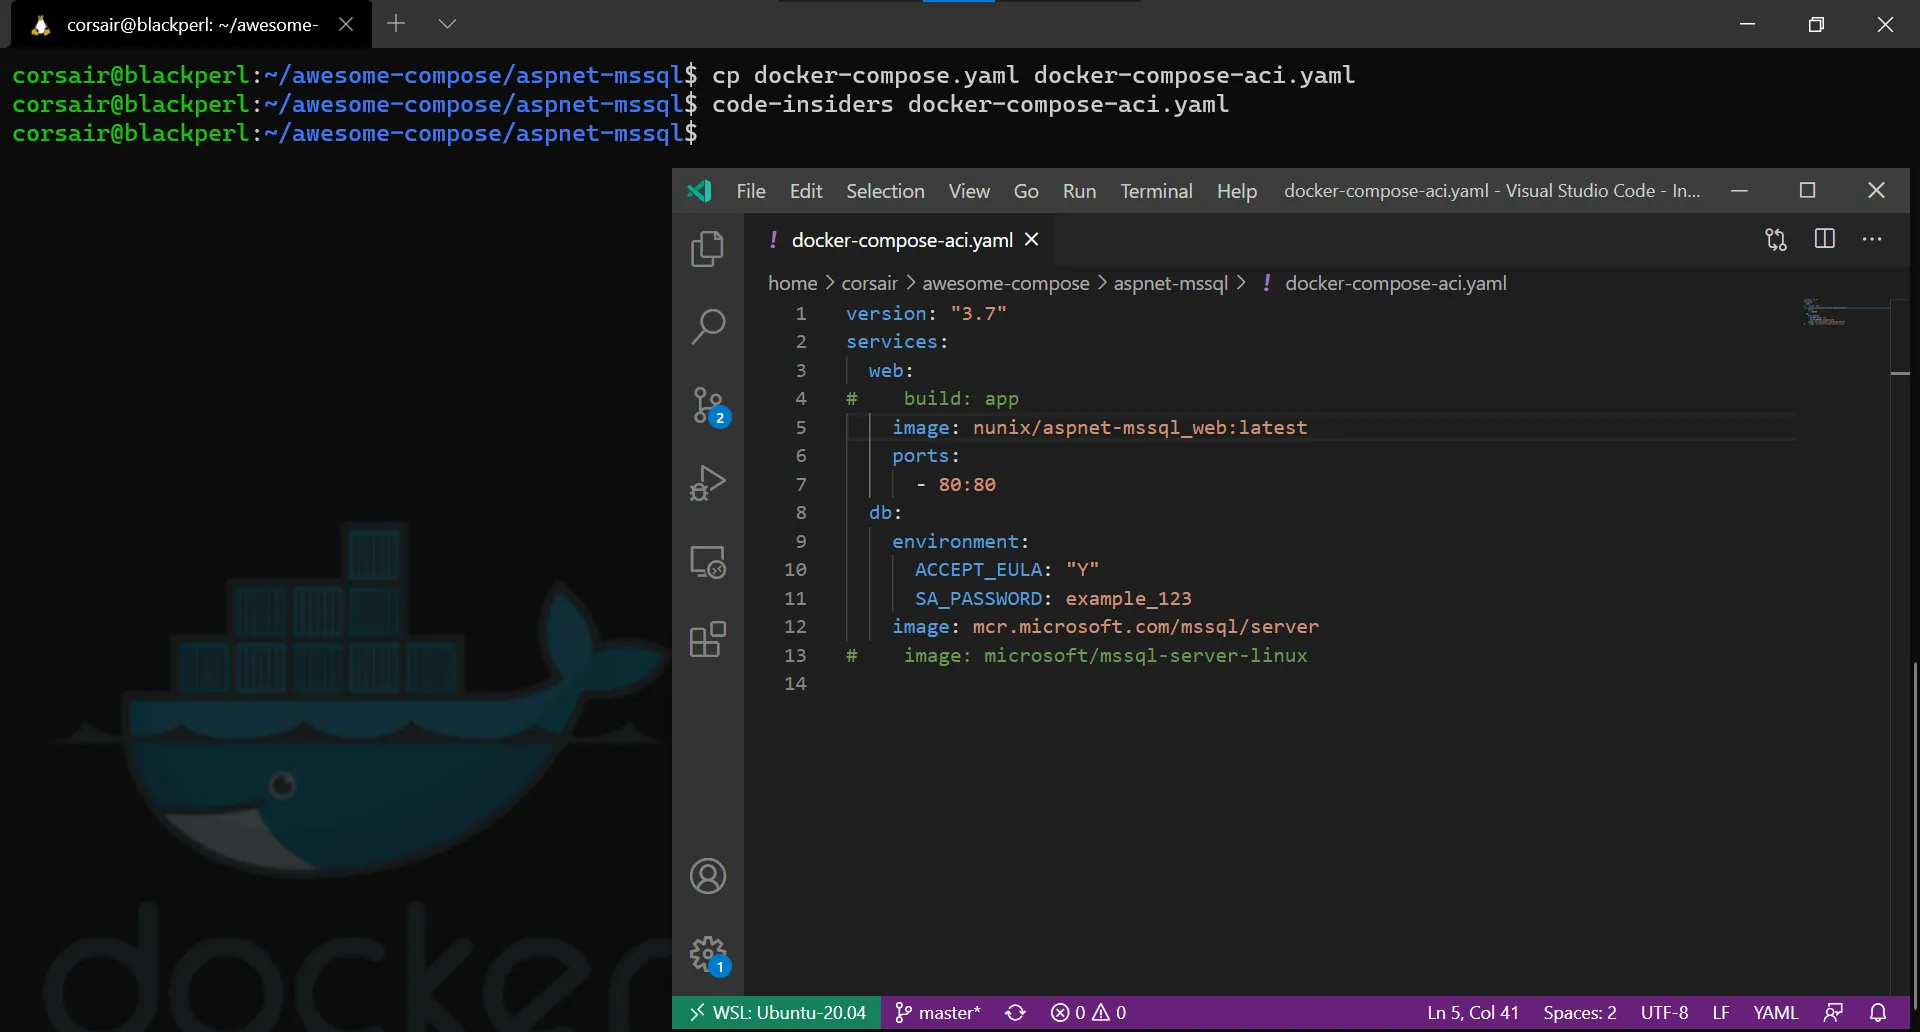Image resolution: width=1920 pixels, height=1032 pixels.
Task: Open Source Control with 2 changes
Action: point(709,406)
